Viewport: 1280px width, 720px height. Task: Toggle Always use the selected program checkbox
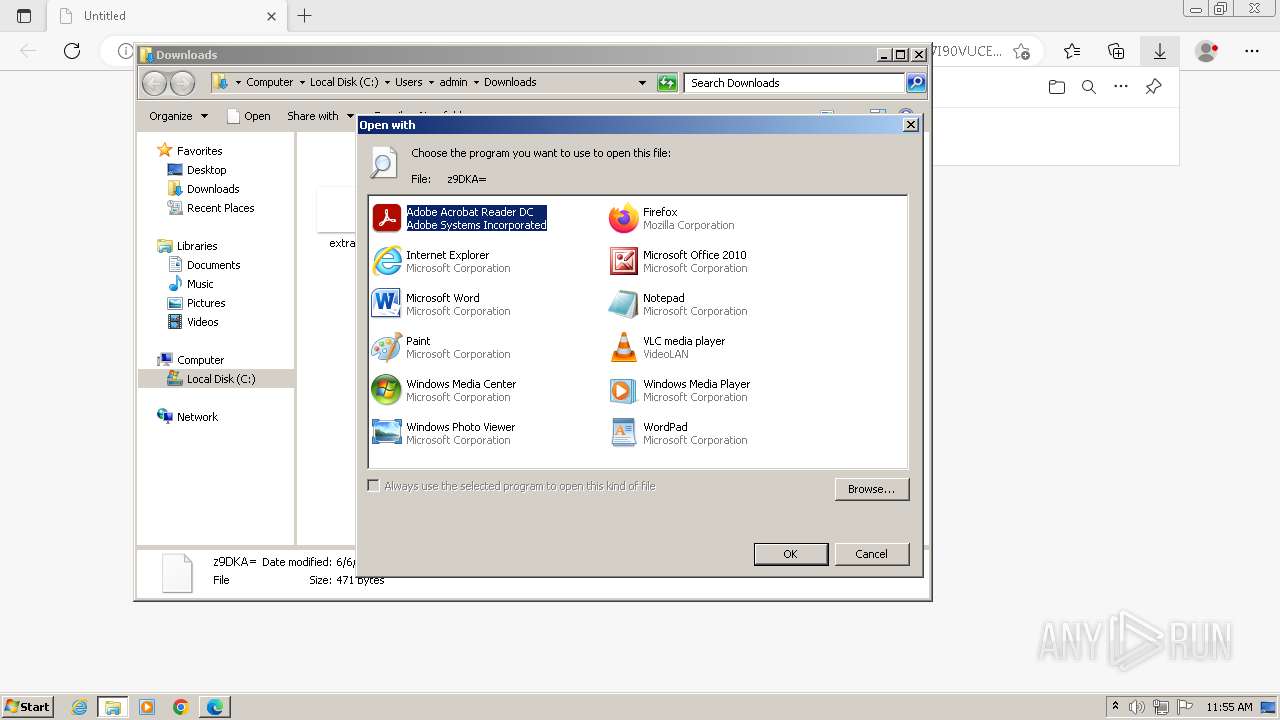point(374,486)
